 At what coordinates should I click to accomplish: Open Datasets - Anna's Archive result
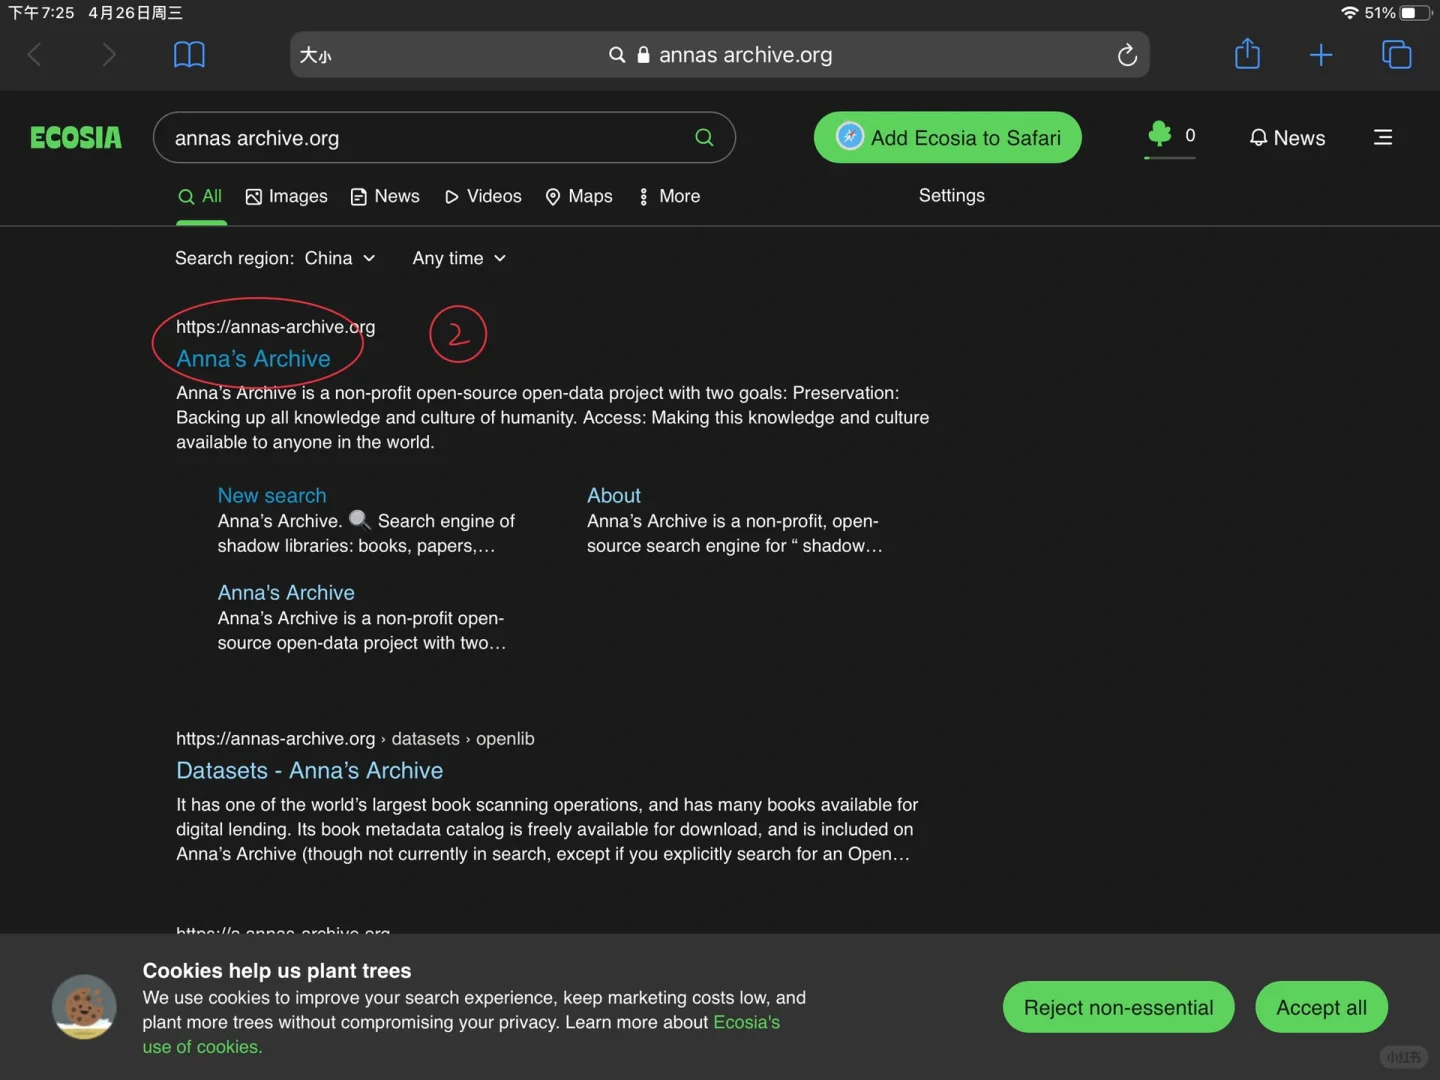pyautogui.click(x=310, y=770)
